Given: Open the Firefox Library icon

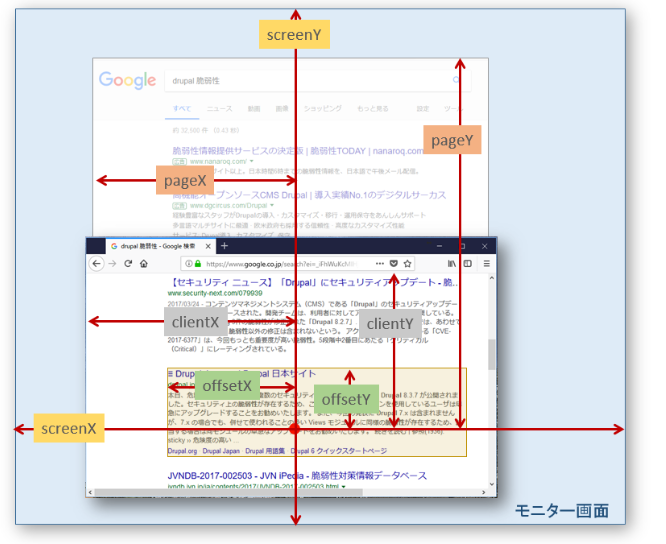Looking at the screenshot, I should click(452, 264).
